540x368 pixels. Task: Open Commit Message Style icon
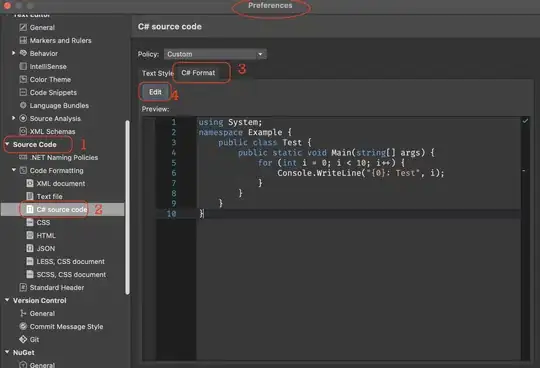pos(23,326)
